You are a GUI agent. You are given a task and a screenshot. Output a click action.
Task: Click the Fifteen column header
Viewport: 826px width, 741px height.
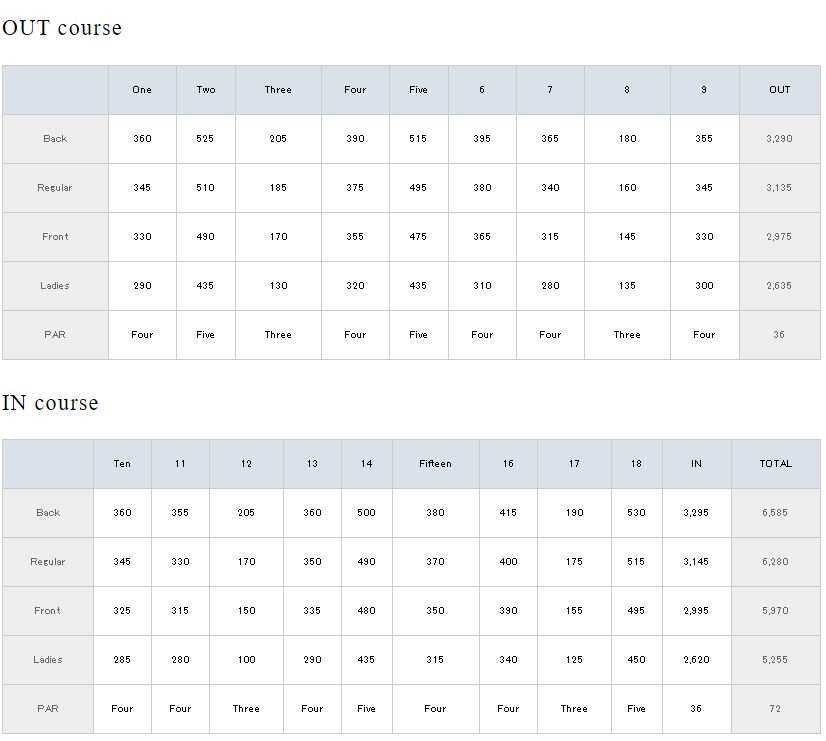pyautogui.click(x=435, y=464)
